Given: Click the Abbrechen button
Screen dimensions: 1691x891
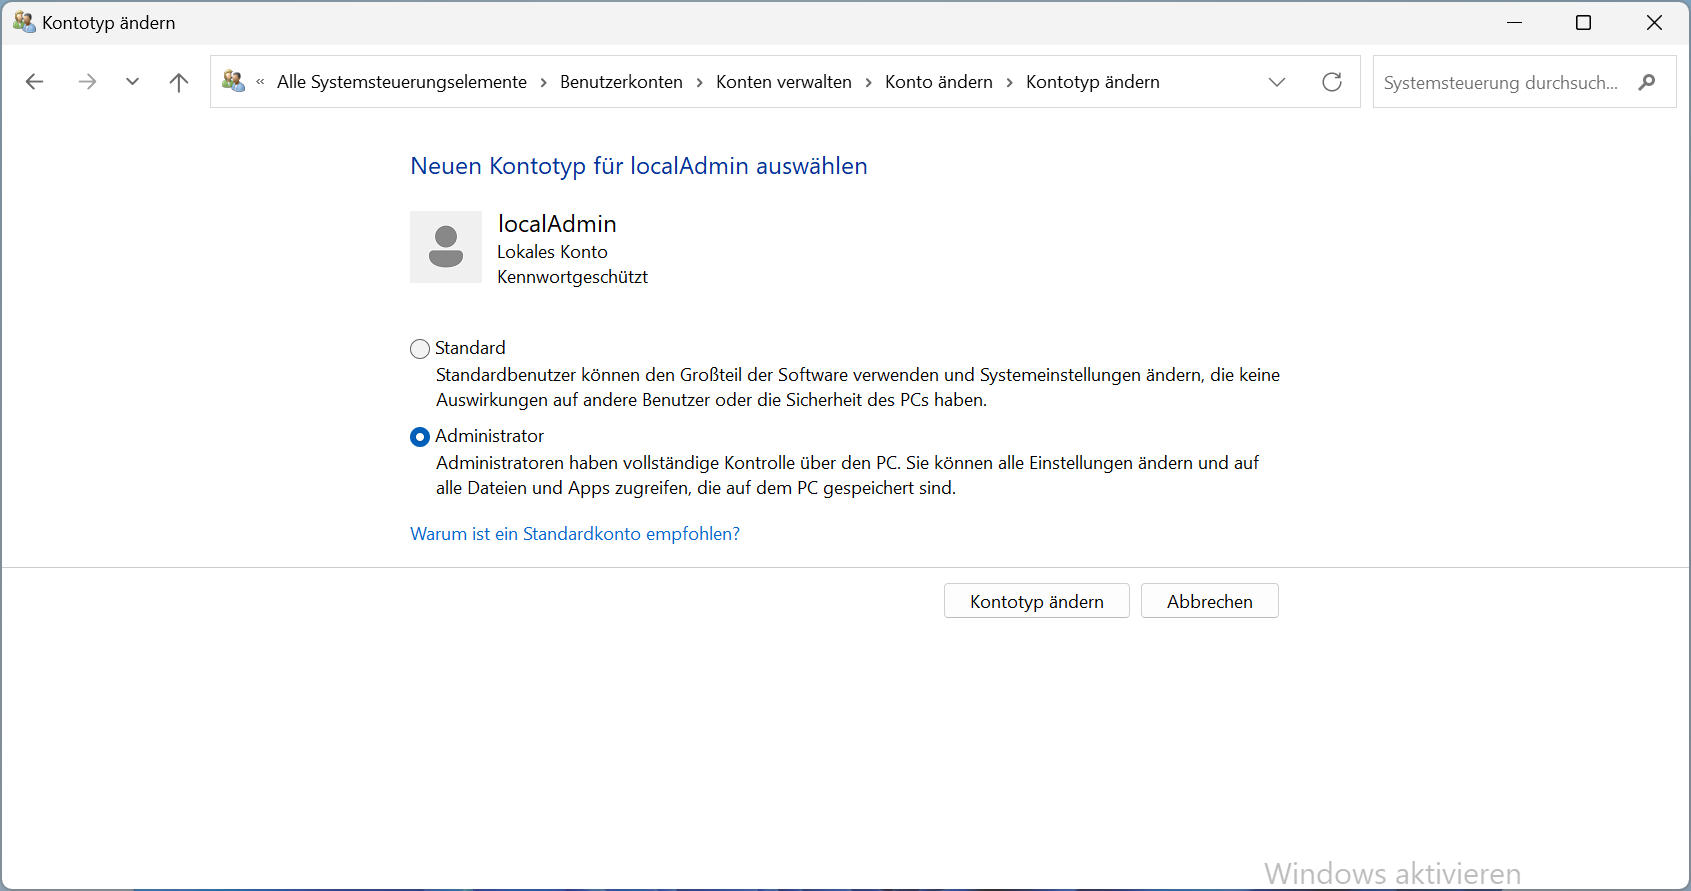Looking at the screenshot, I should 1209,601.
